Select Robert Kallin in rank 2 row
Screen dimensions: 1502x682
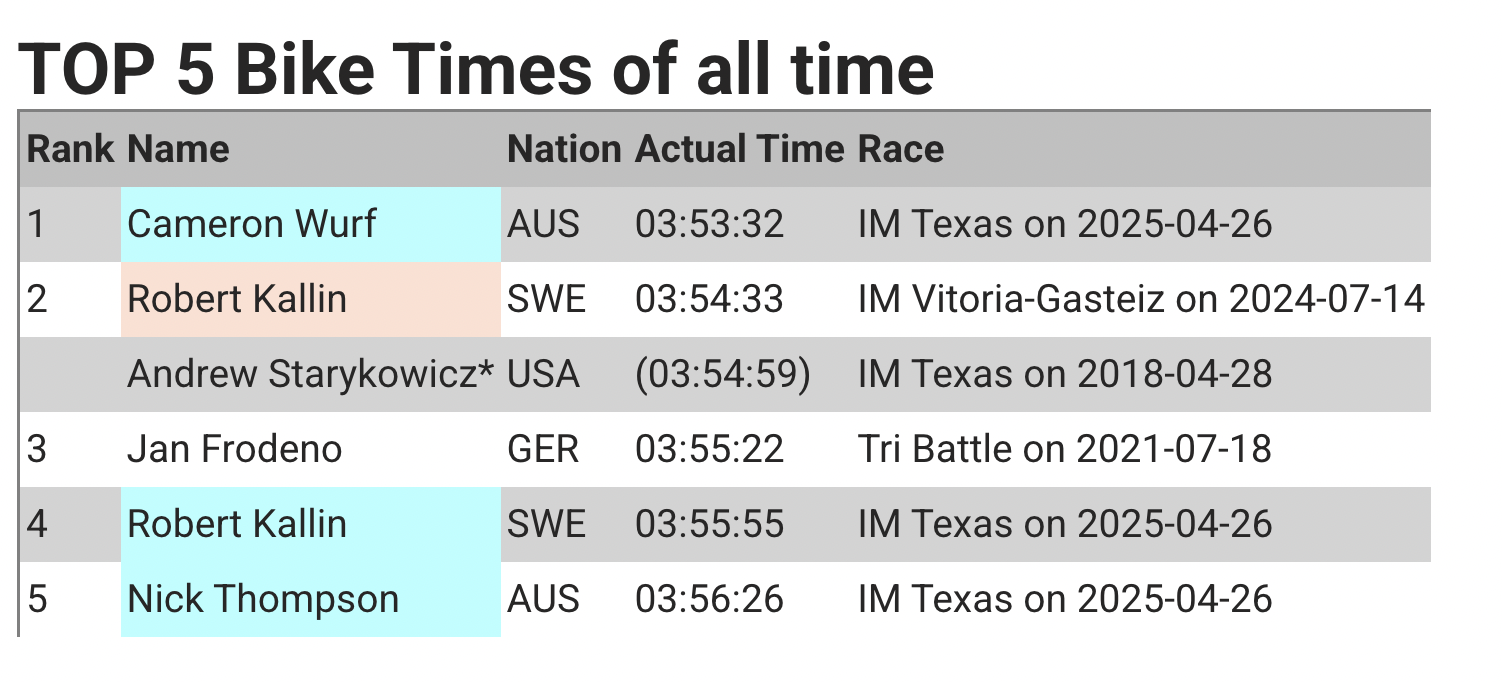pyautogui.click(x=311, y=299)
